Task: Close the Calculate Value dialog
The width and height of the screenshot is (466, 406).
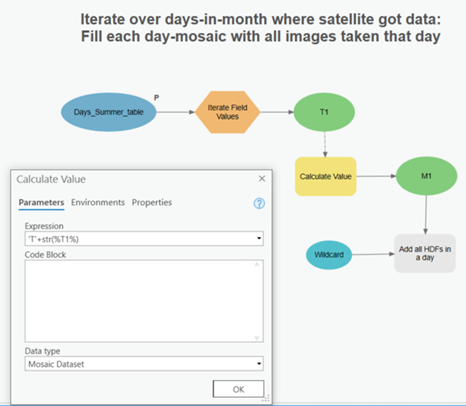Action: coord(262,179)
